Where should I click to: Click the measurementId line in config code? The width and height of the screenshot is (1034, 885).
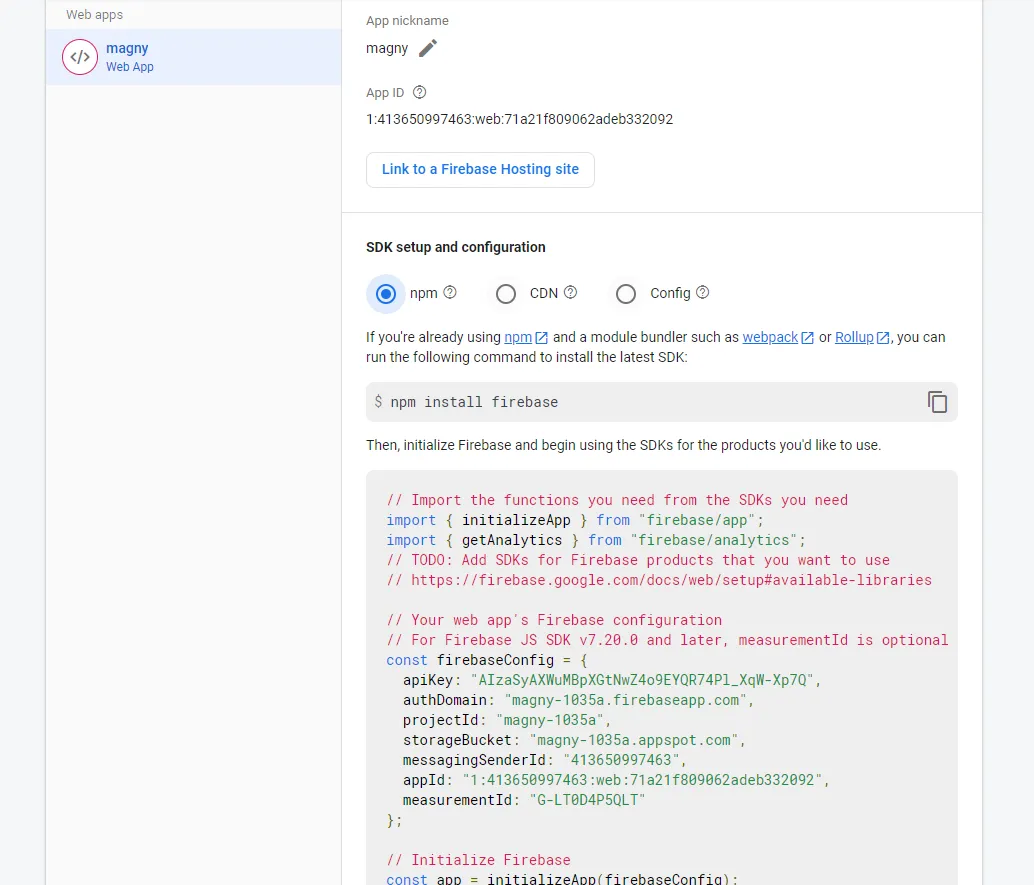click(x=524, y=800)
